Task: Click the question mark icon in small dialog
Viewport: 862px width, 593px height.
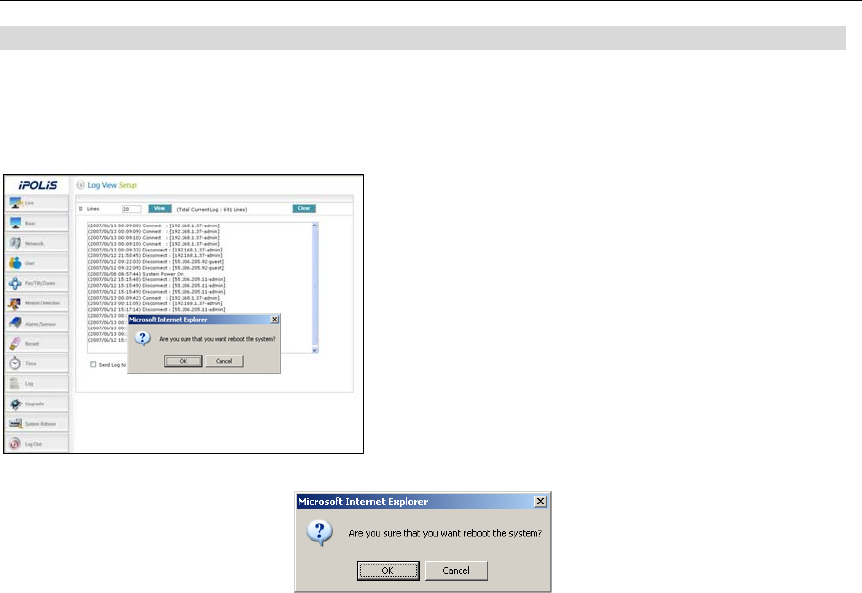Action: 142,338
